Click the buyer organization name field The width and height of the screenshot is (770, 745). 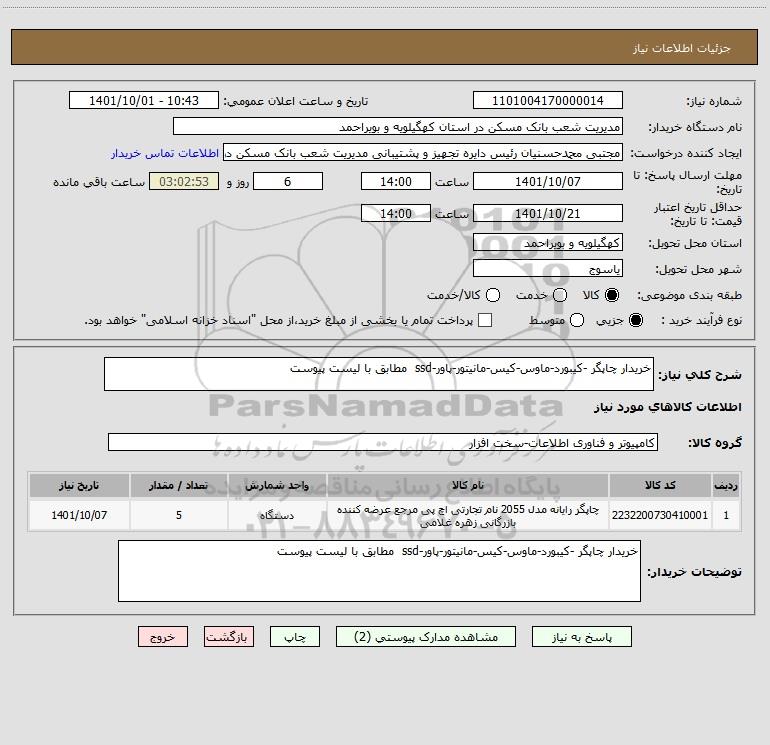pos(398,127)
